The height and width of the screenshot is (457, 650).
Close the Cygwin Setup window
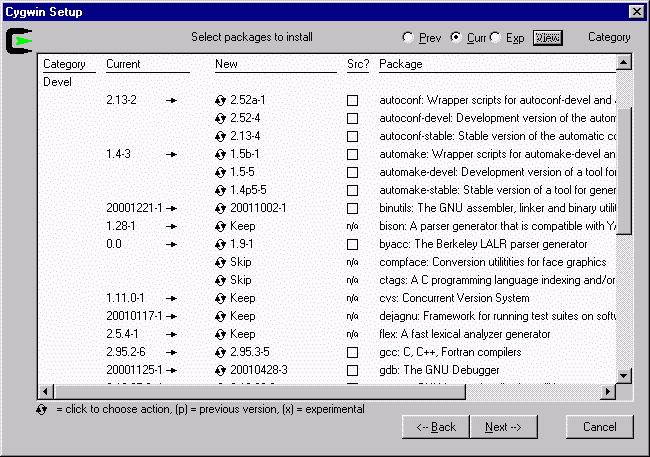[636, 12]
